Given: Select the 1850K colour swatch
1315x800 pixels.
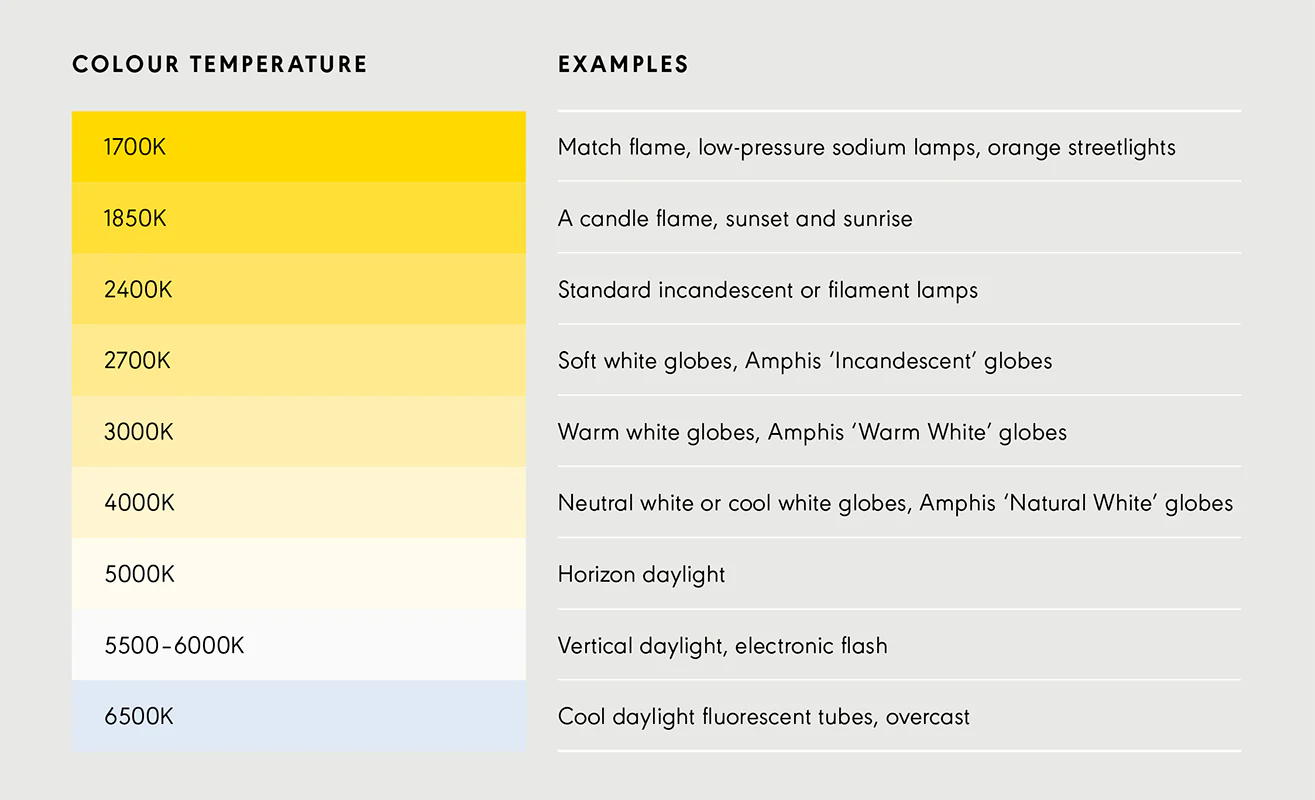Looking at the screenshot, I should tap(299, 217).
